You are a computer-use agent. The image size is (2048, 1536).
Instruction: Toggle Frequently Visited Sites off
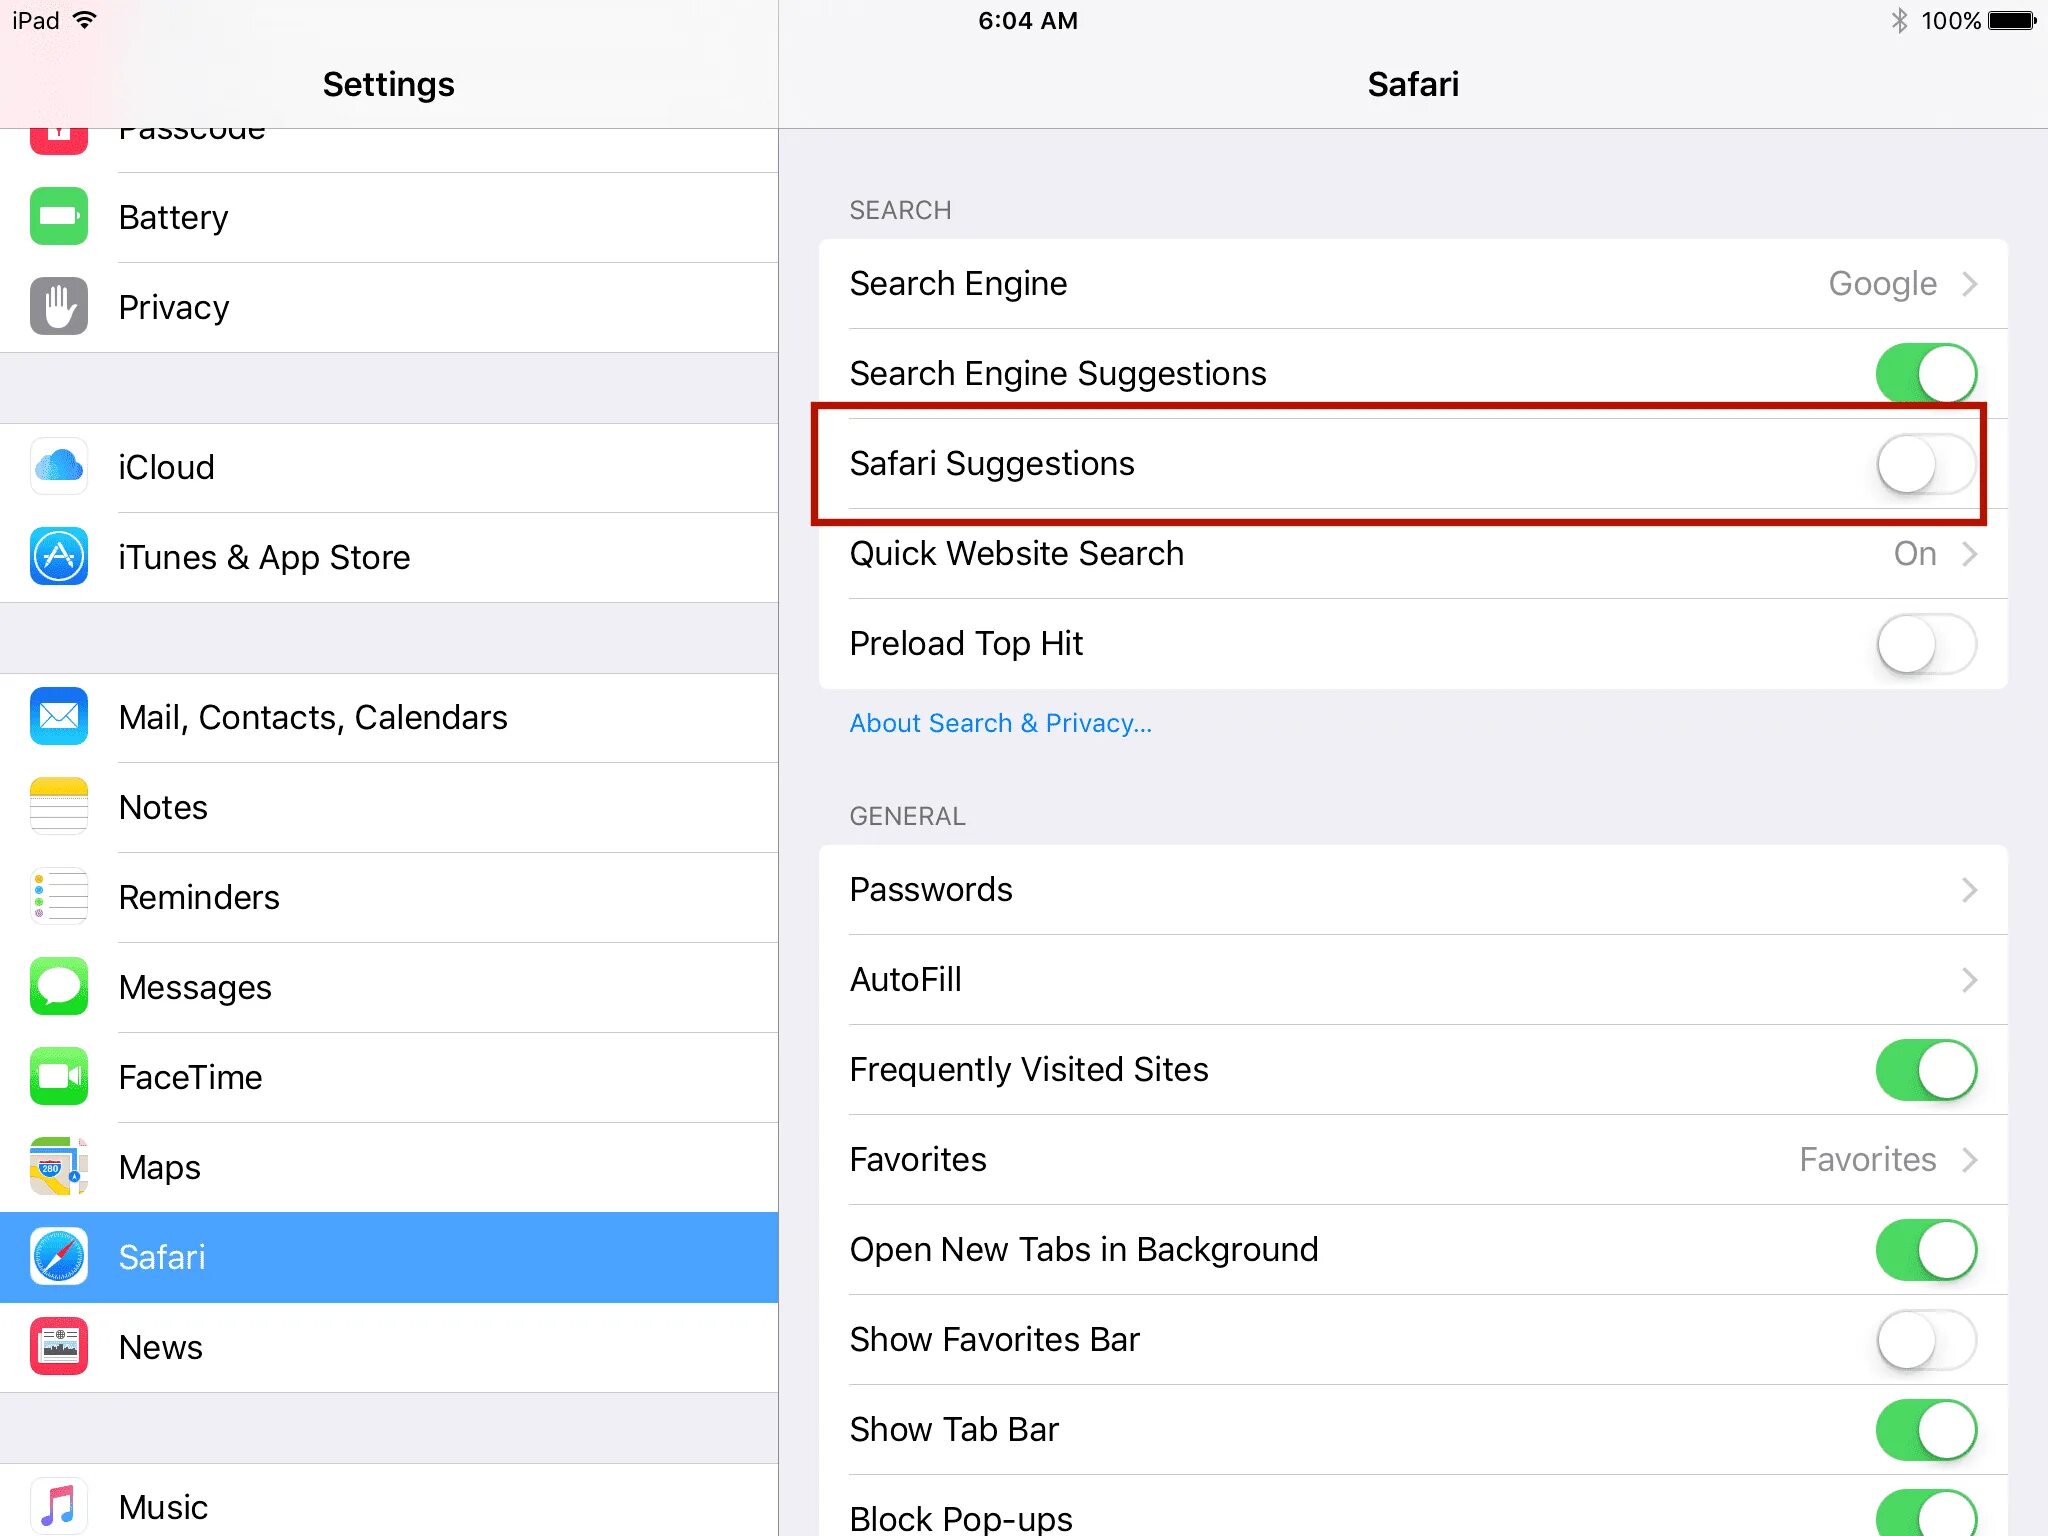1925,1070
